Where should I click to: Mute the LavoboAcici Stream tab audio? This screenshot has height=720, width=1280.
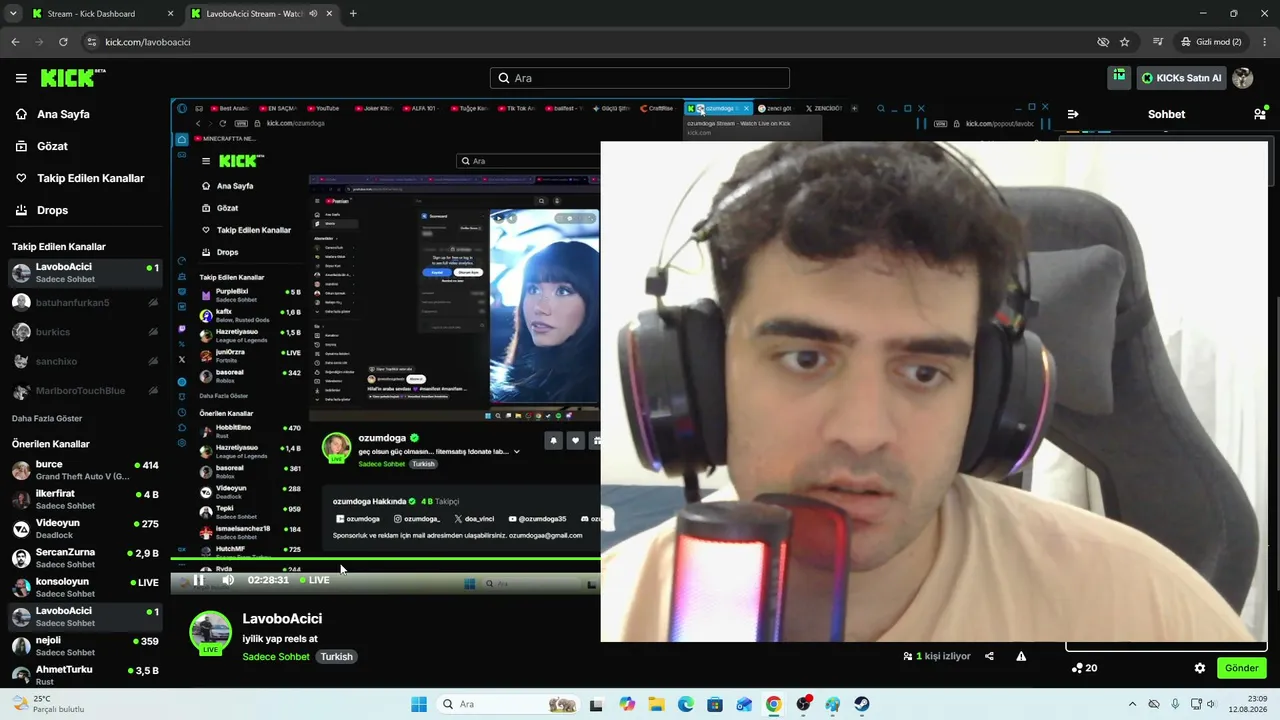[314, 14]
